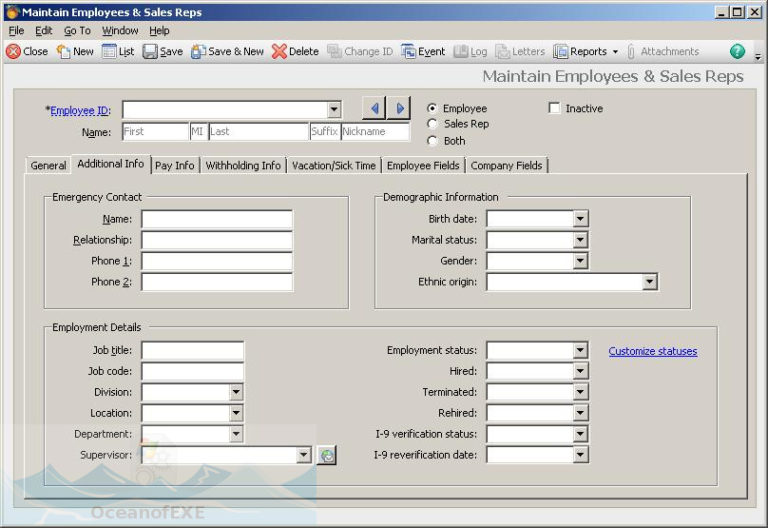This screenshot has width=768, height=528.
Task: Click the green Help question mark icon
Action: click(x=737, y=51)
